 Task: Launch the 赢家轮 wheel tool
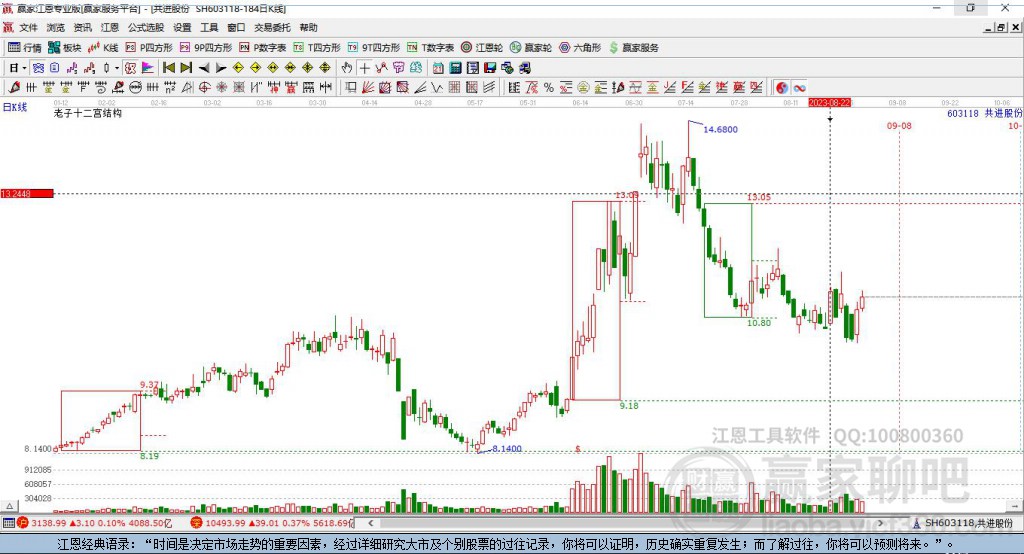coord(531,48)
